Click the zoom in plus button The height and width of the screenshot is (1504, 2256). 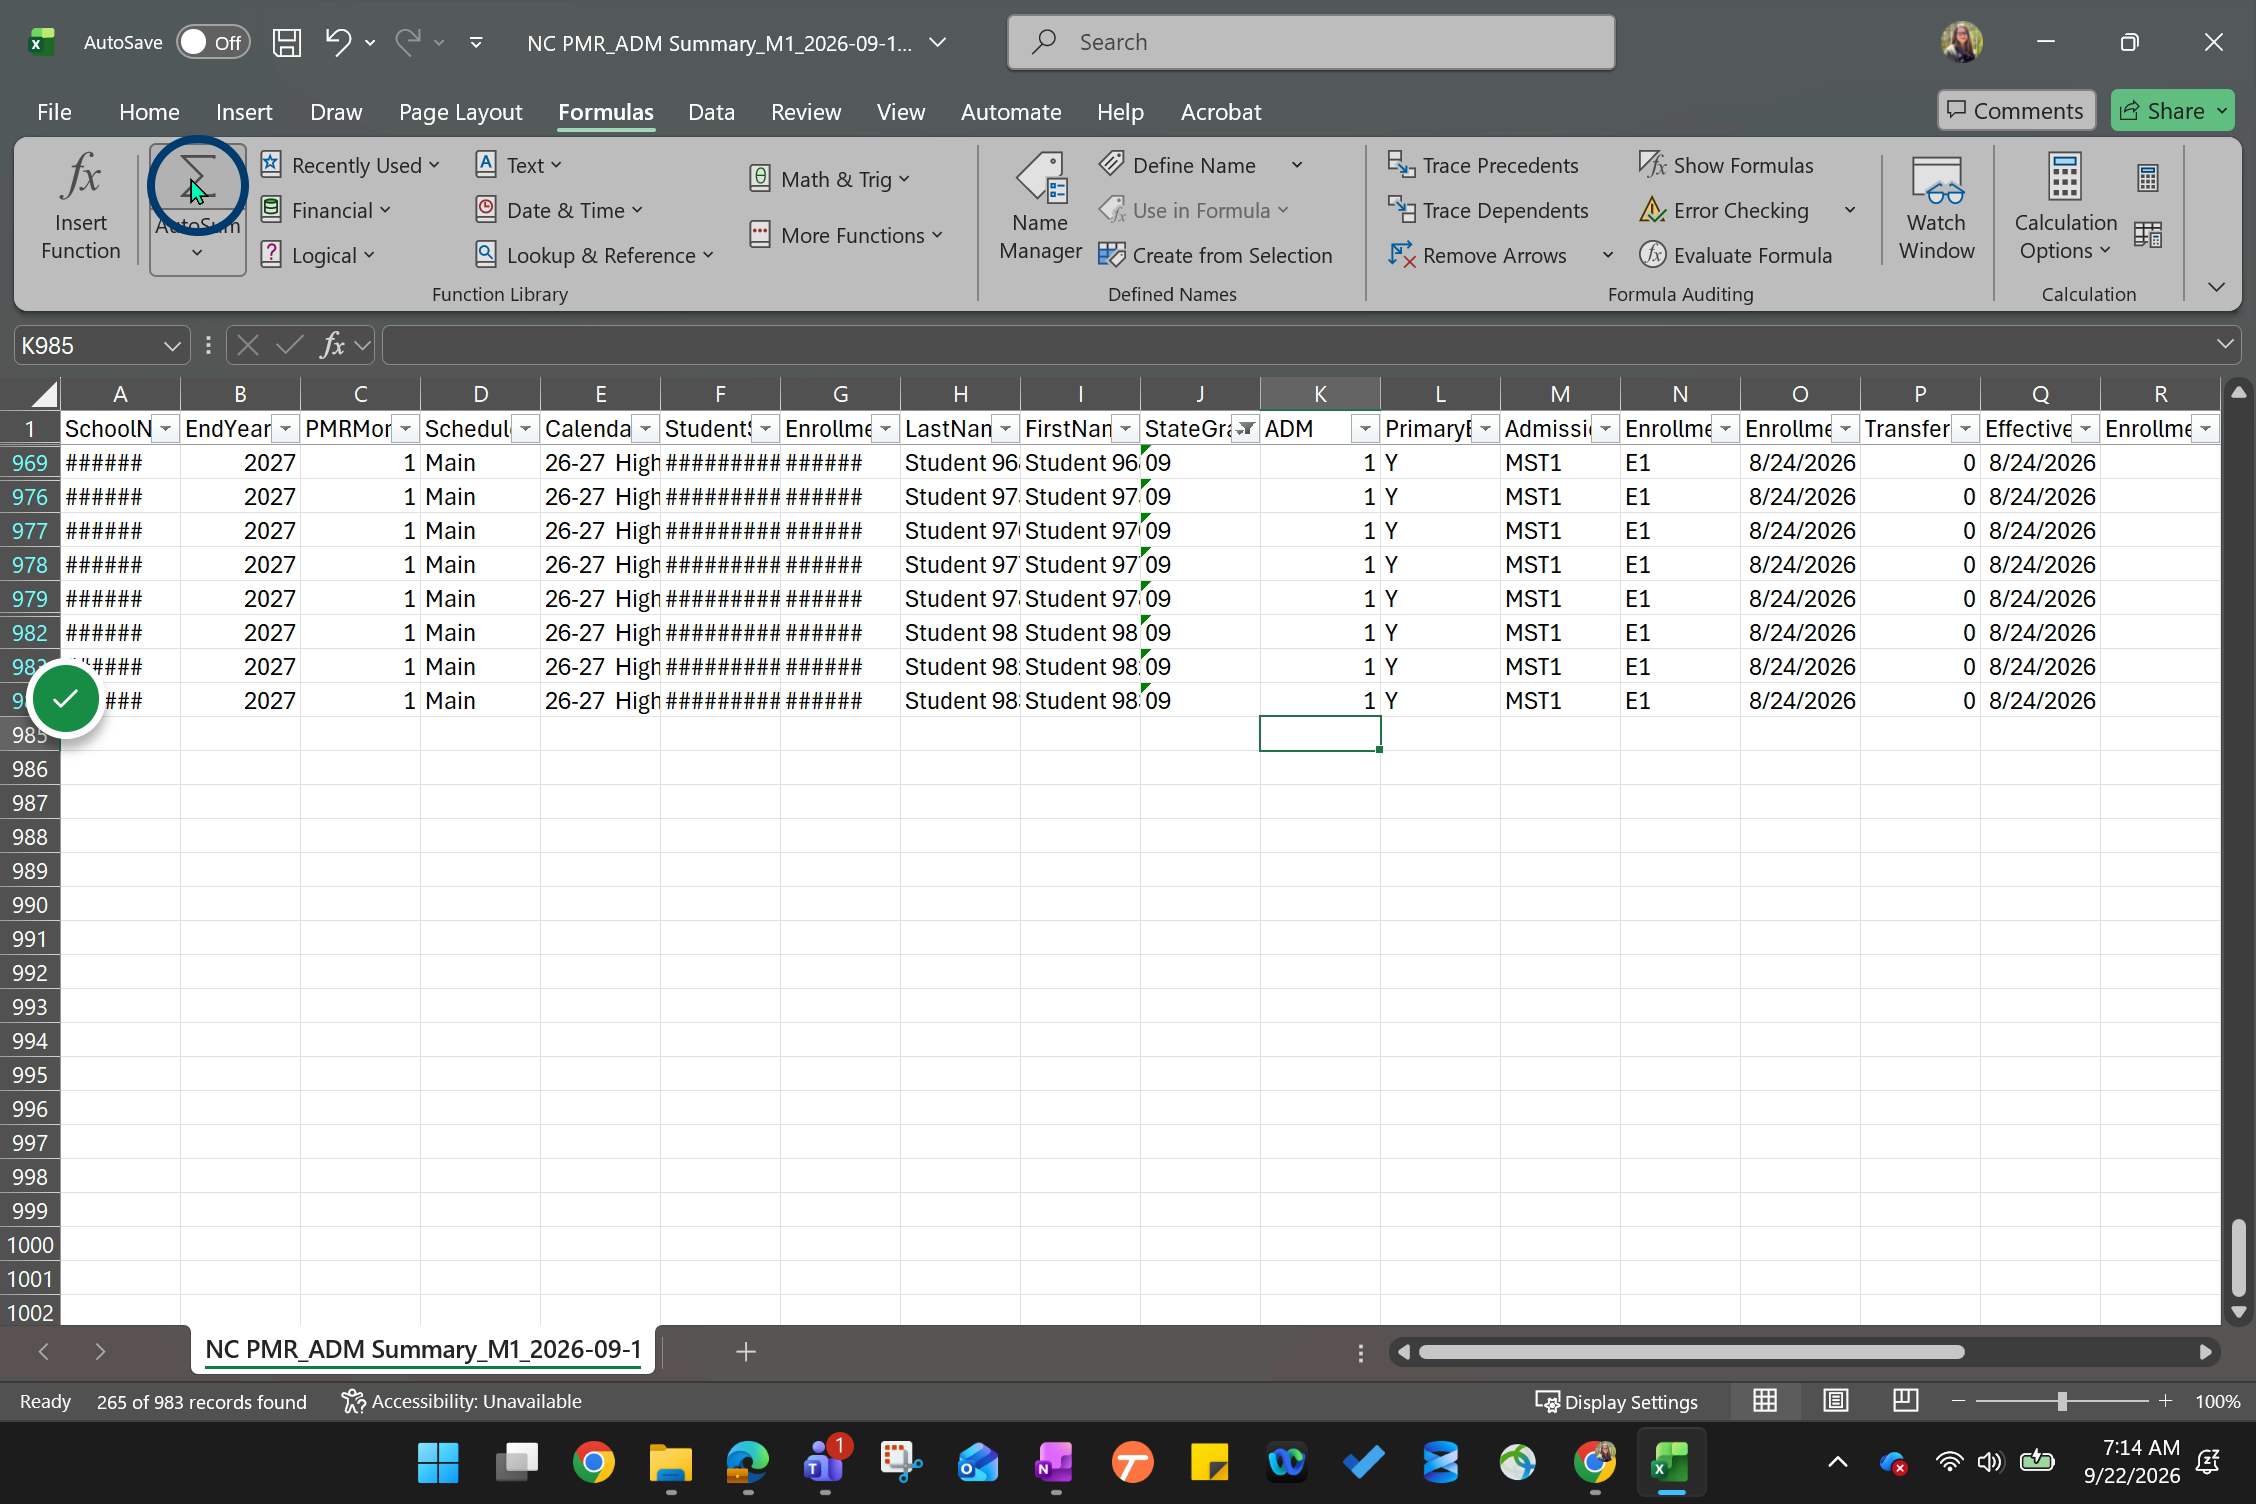[2165, 1401]
